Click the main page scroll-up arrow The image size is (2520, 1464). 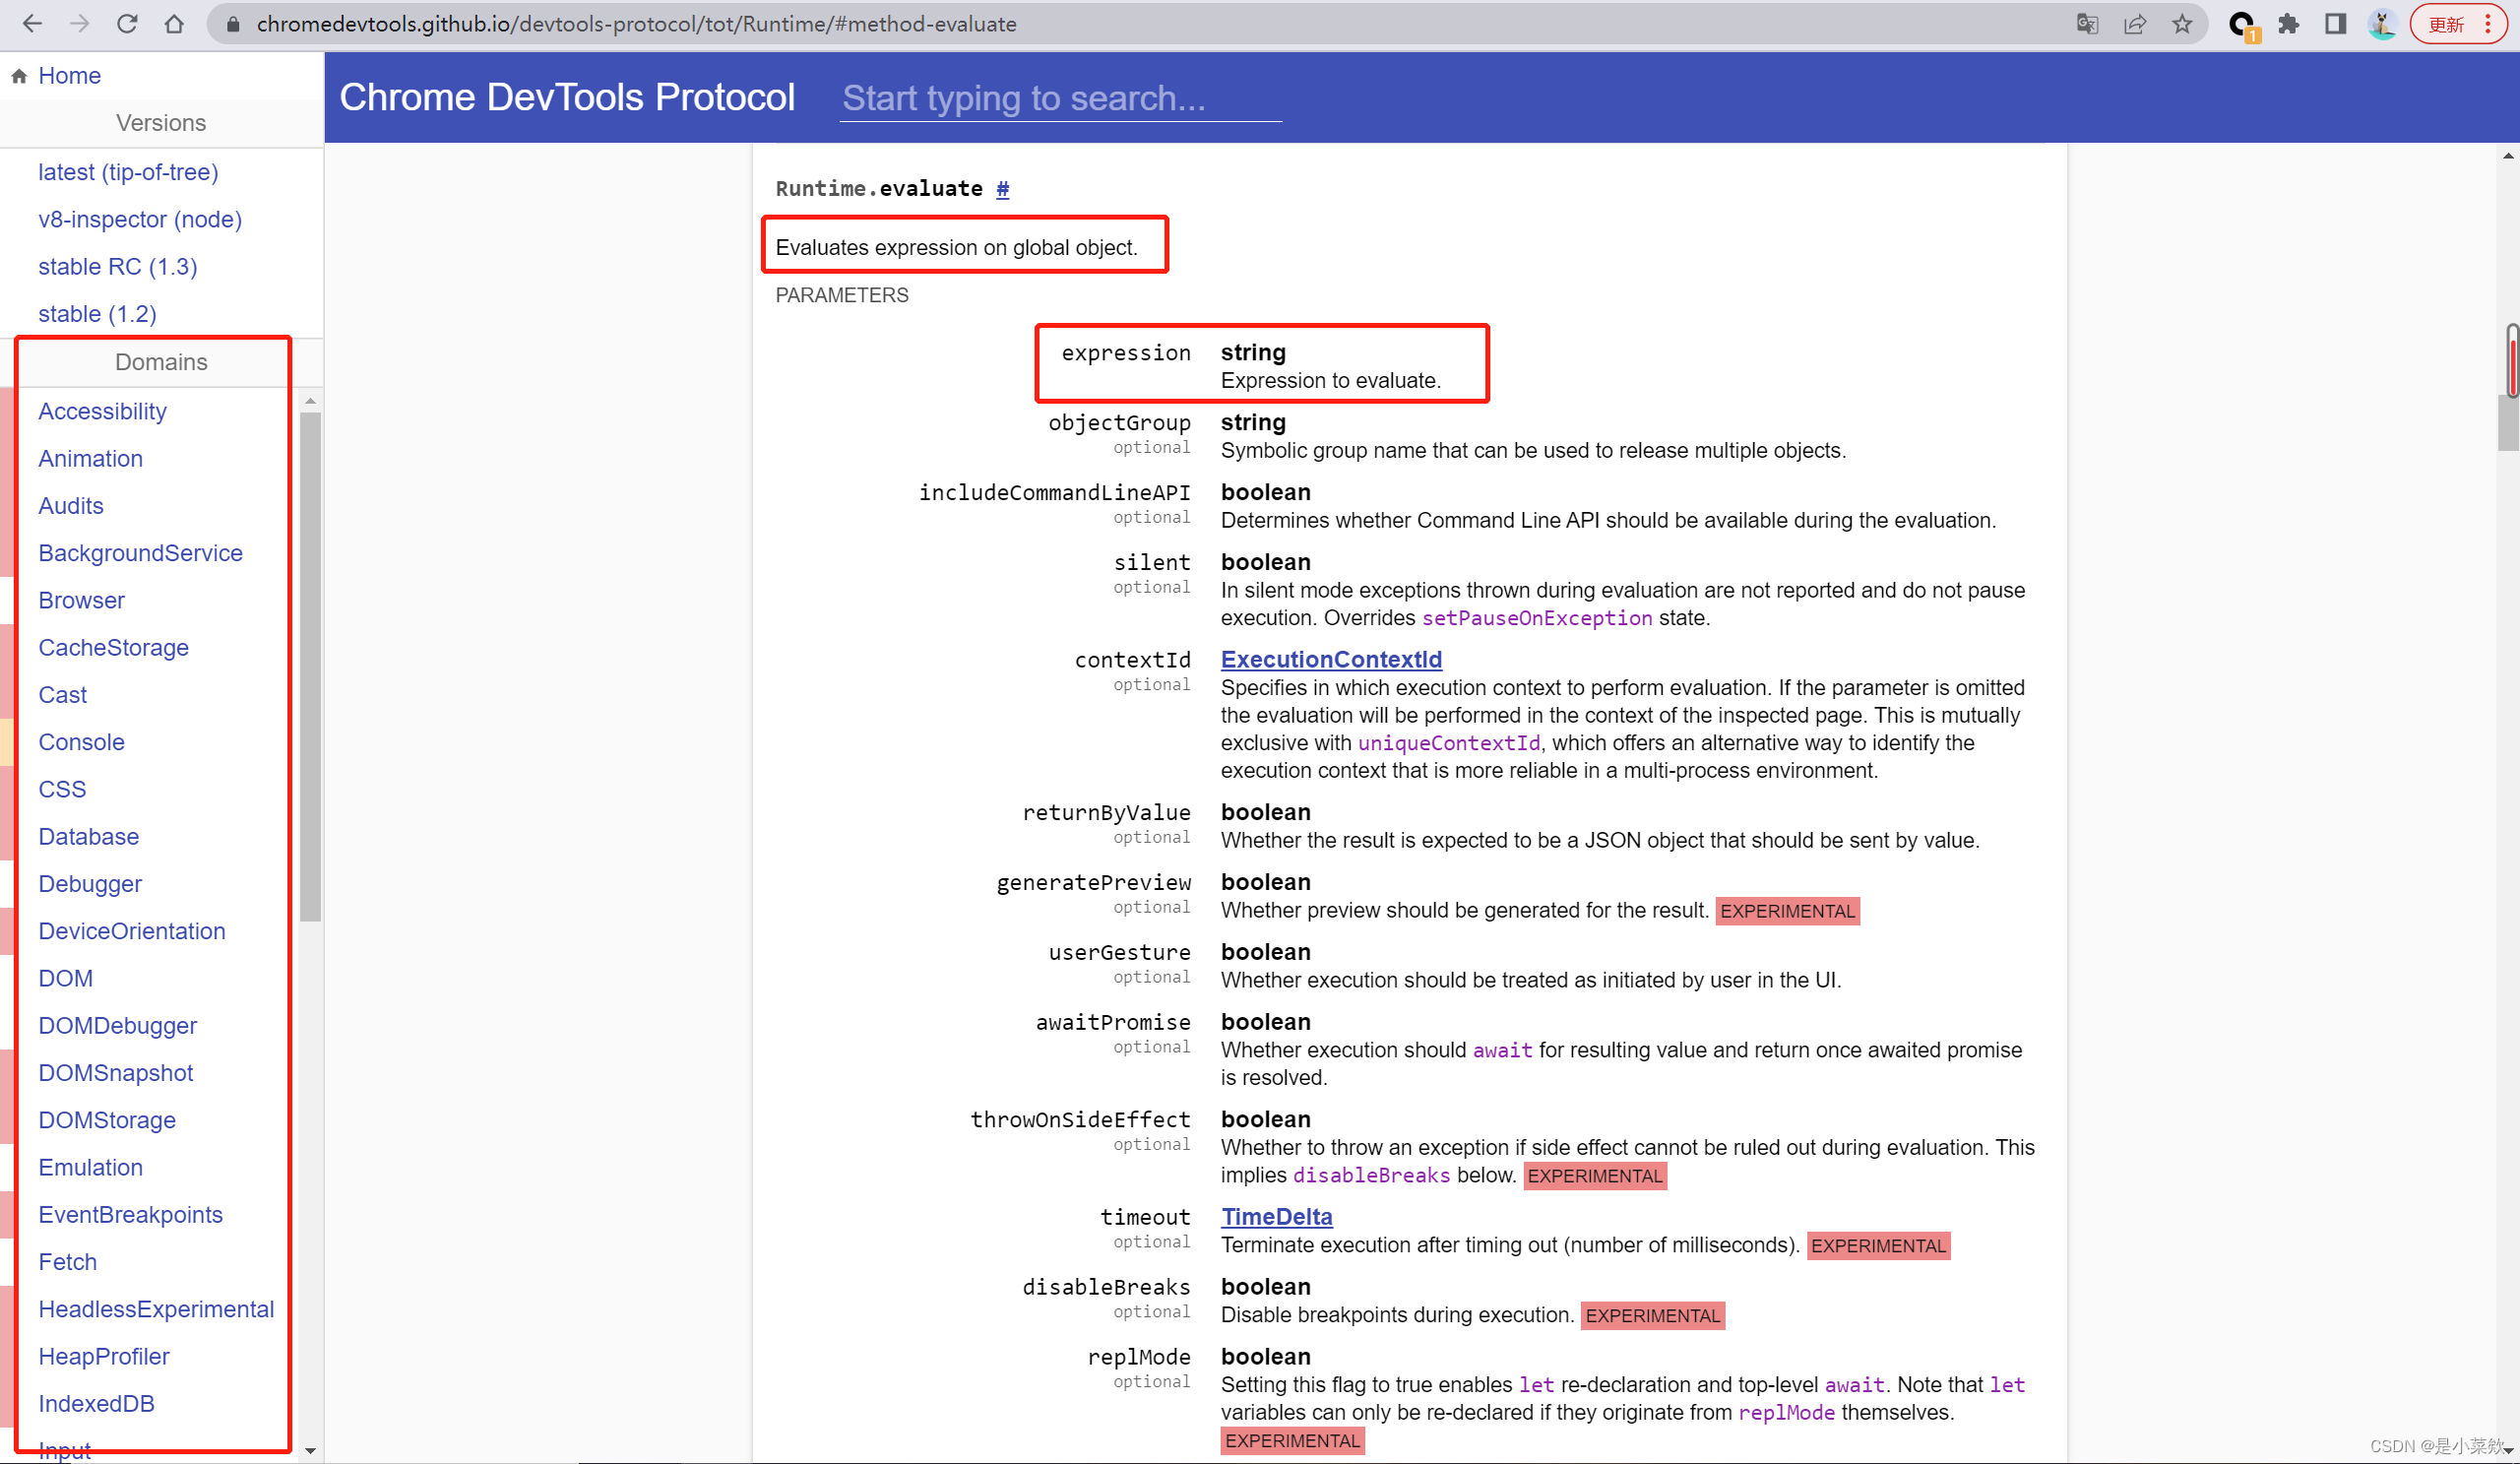tap(2508, 155)
